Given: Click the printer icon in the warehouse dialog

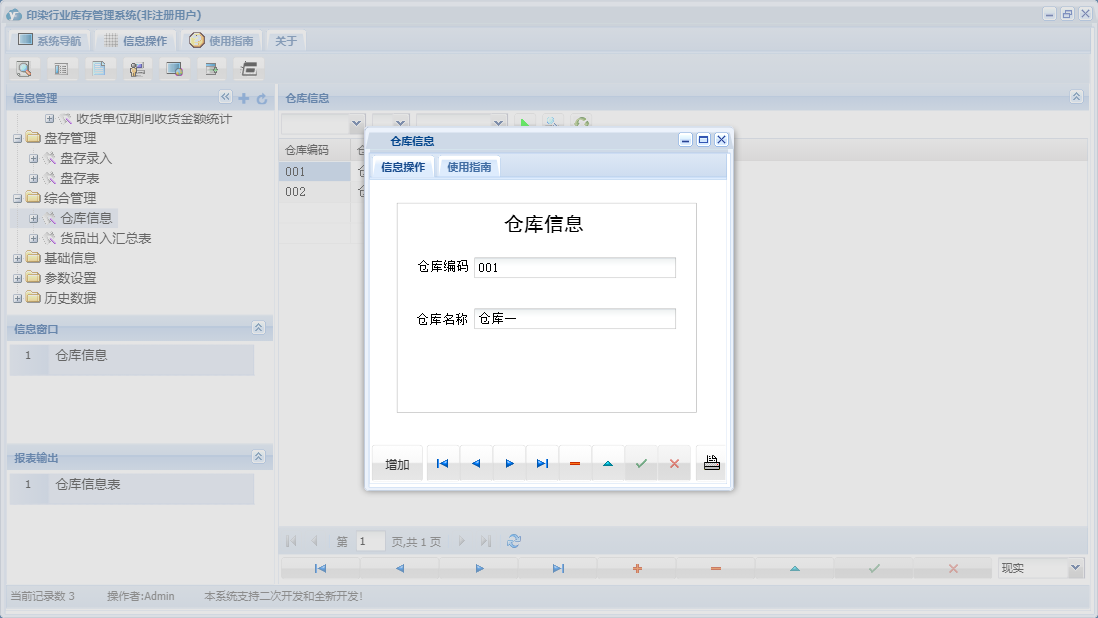Looking at the screenshot, I should 711,462.
